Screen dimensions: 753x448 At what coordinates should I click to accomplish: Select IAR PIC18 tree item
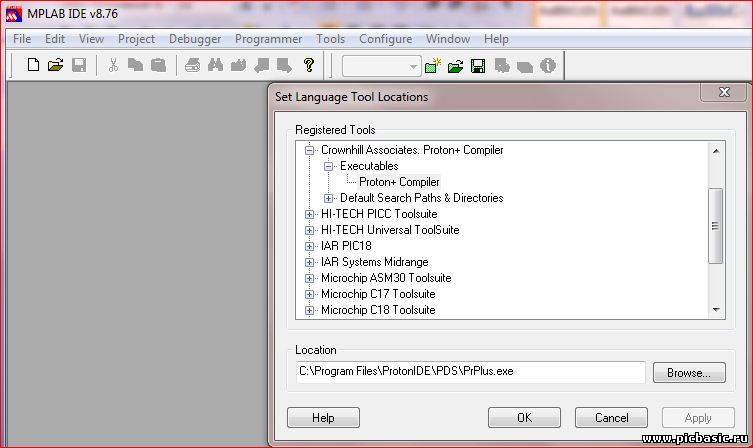coord(346,246)
